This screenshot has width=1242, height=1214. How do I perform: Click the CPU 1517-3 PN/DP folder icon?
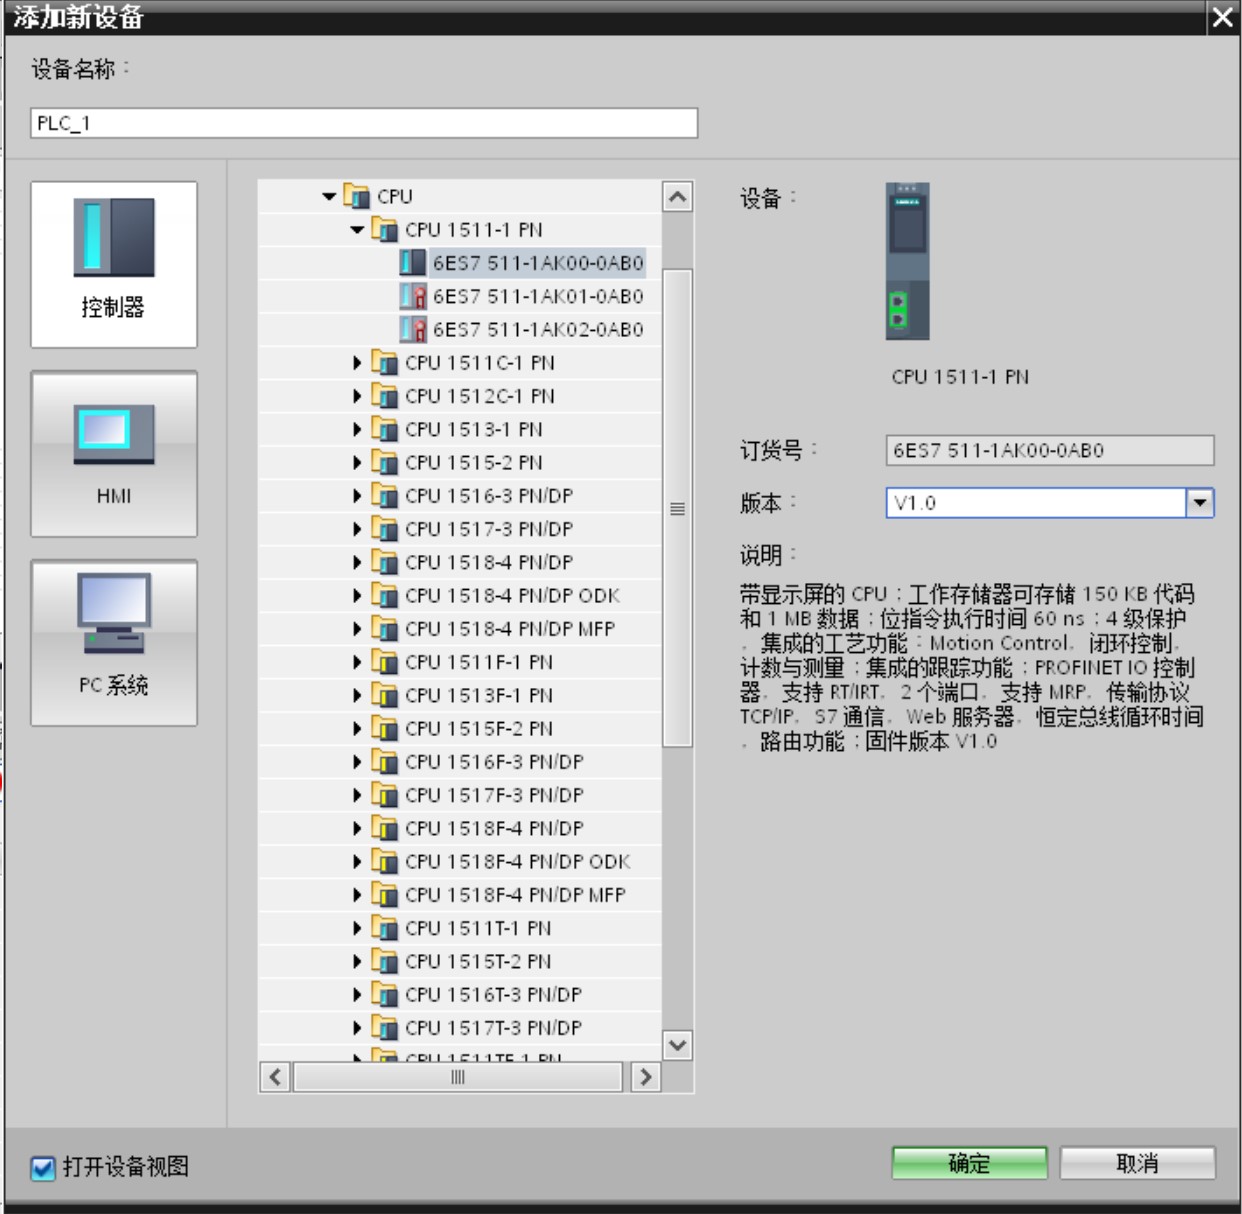point(385,528)
